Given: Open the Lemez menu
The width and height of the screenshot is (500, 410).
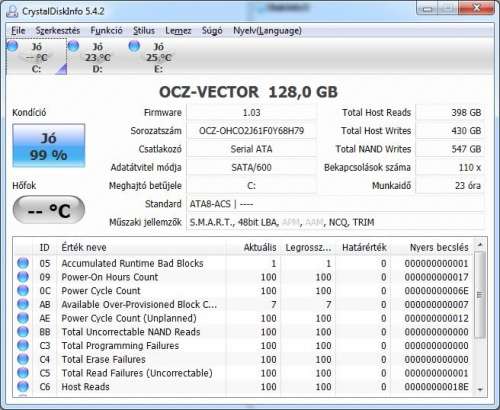Looking at the screenshot, I should [x=178, y=31].
